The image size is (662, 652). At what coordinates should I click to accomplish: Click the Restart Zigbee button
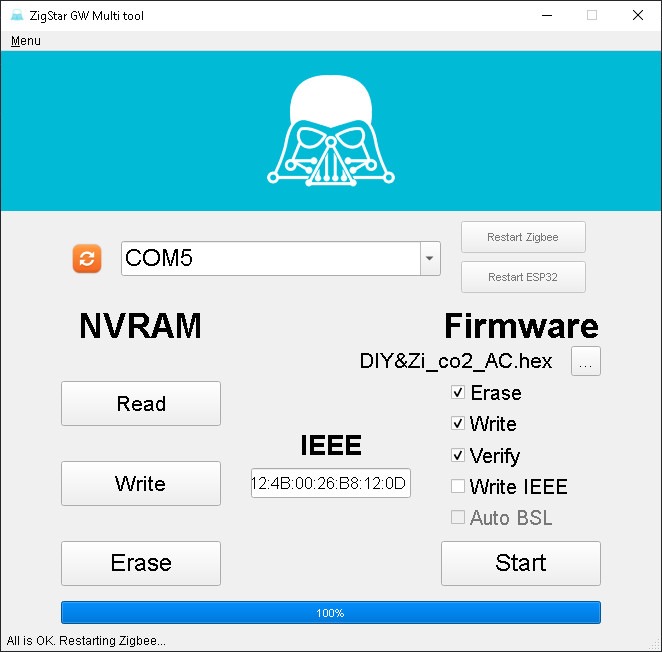coord(523,237)
